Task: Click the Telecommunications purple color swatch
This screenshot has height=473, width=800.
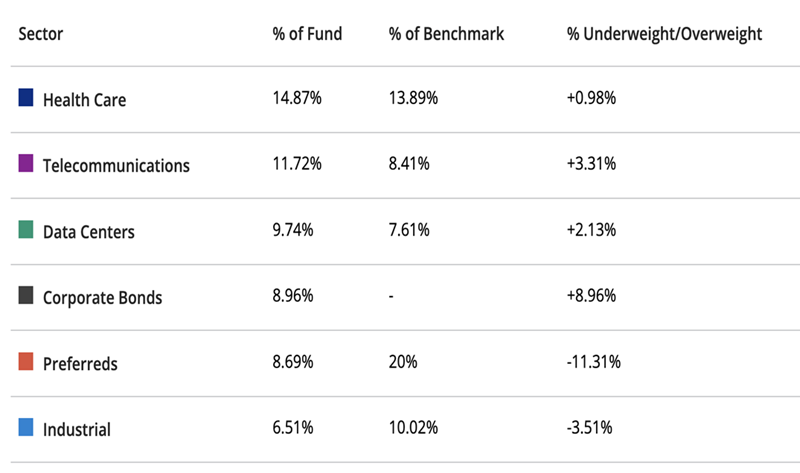Action: pos(26,164)
